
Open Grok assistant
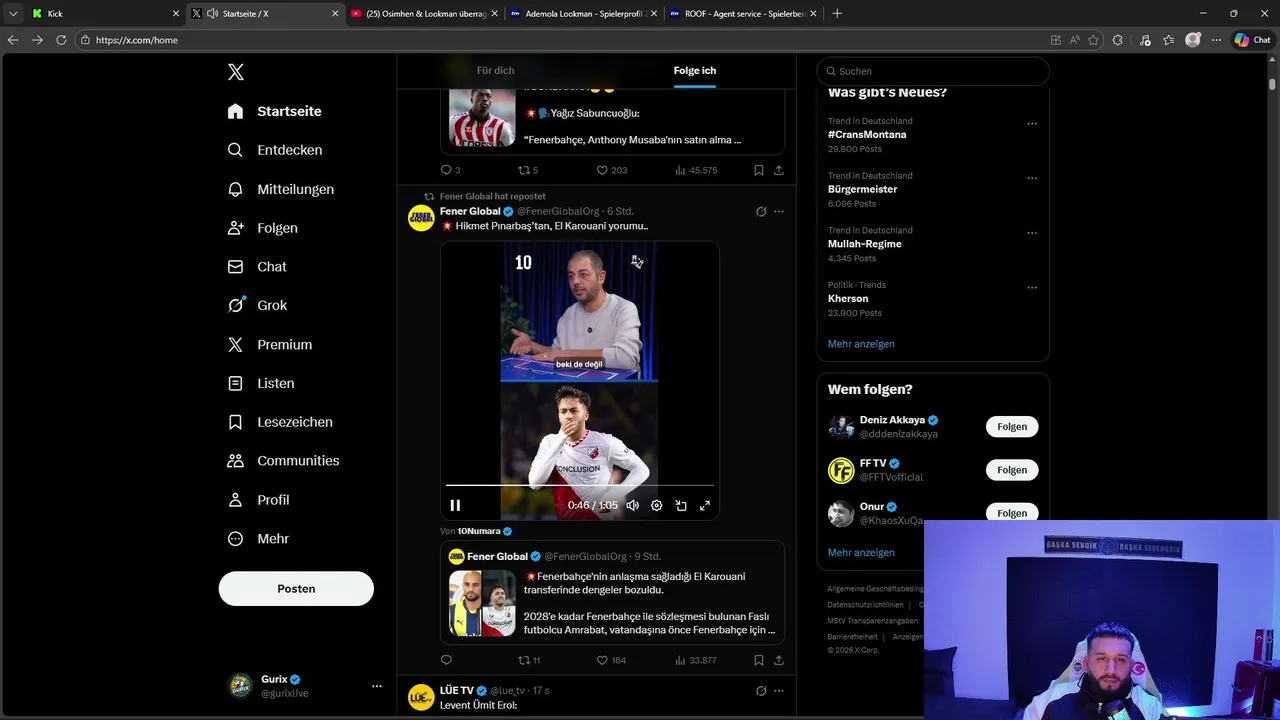[x=257, y=306]
